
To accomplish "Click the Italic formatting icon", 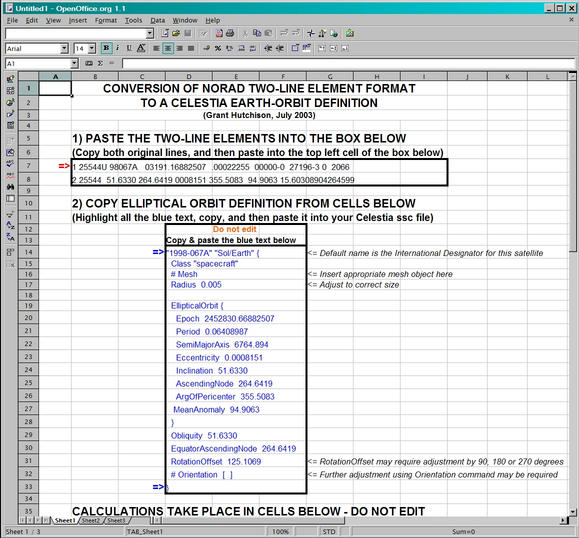I will coord(118,48).
